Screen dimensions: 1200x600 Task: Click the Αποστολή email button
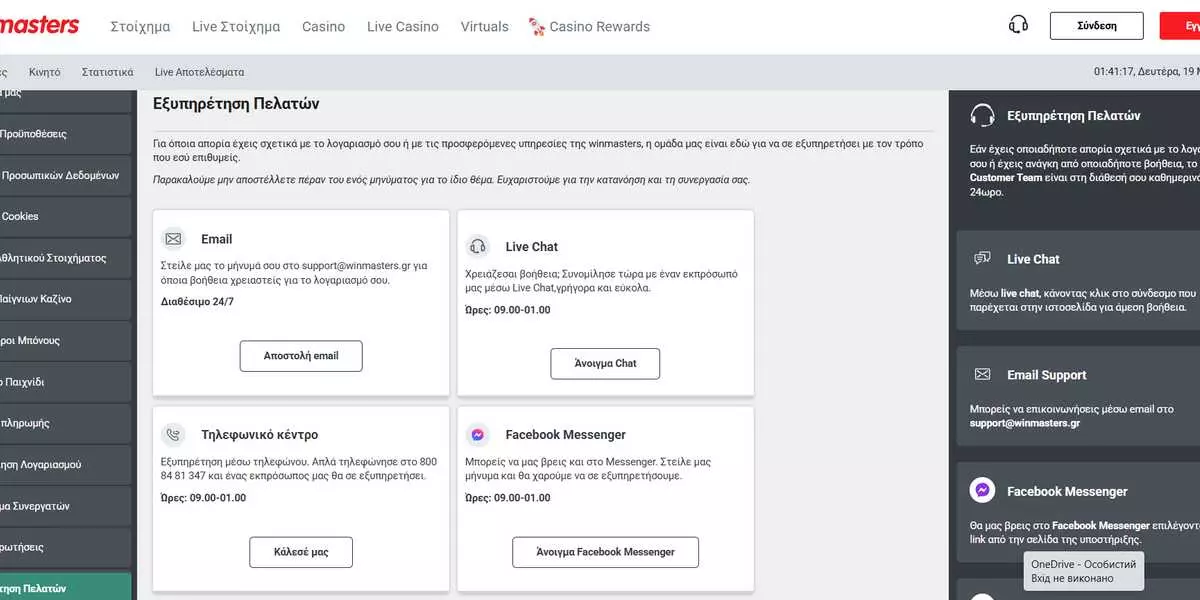click(301, 356)
